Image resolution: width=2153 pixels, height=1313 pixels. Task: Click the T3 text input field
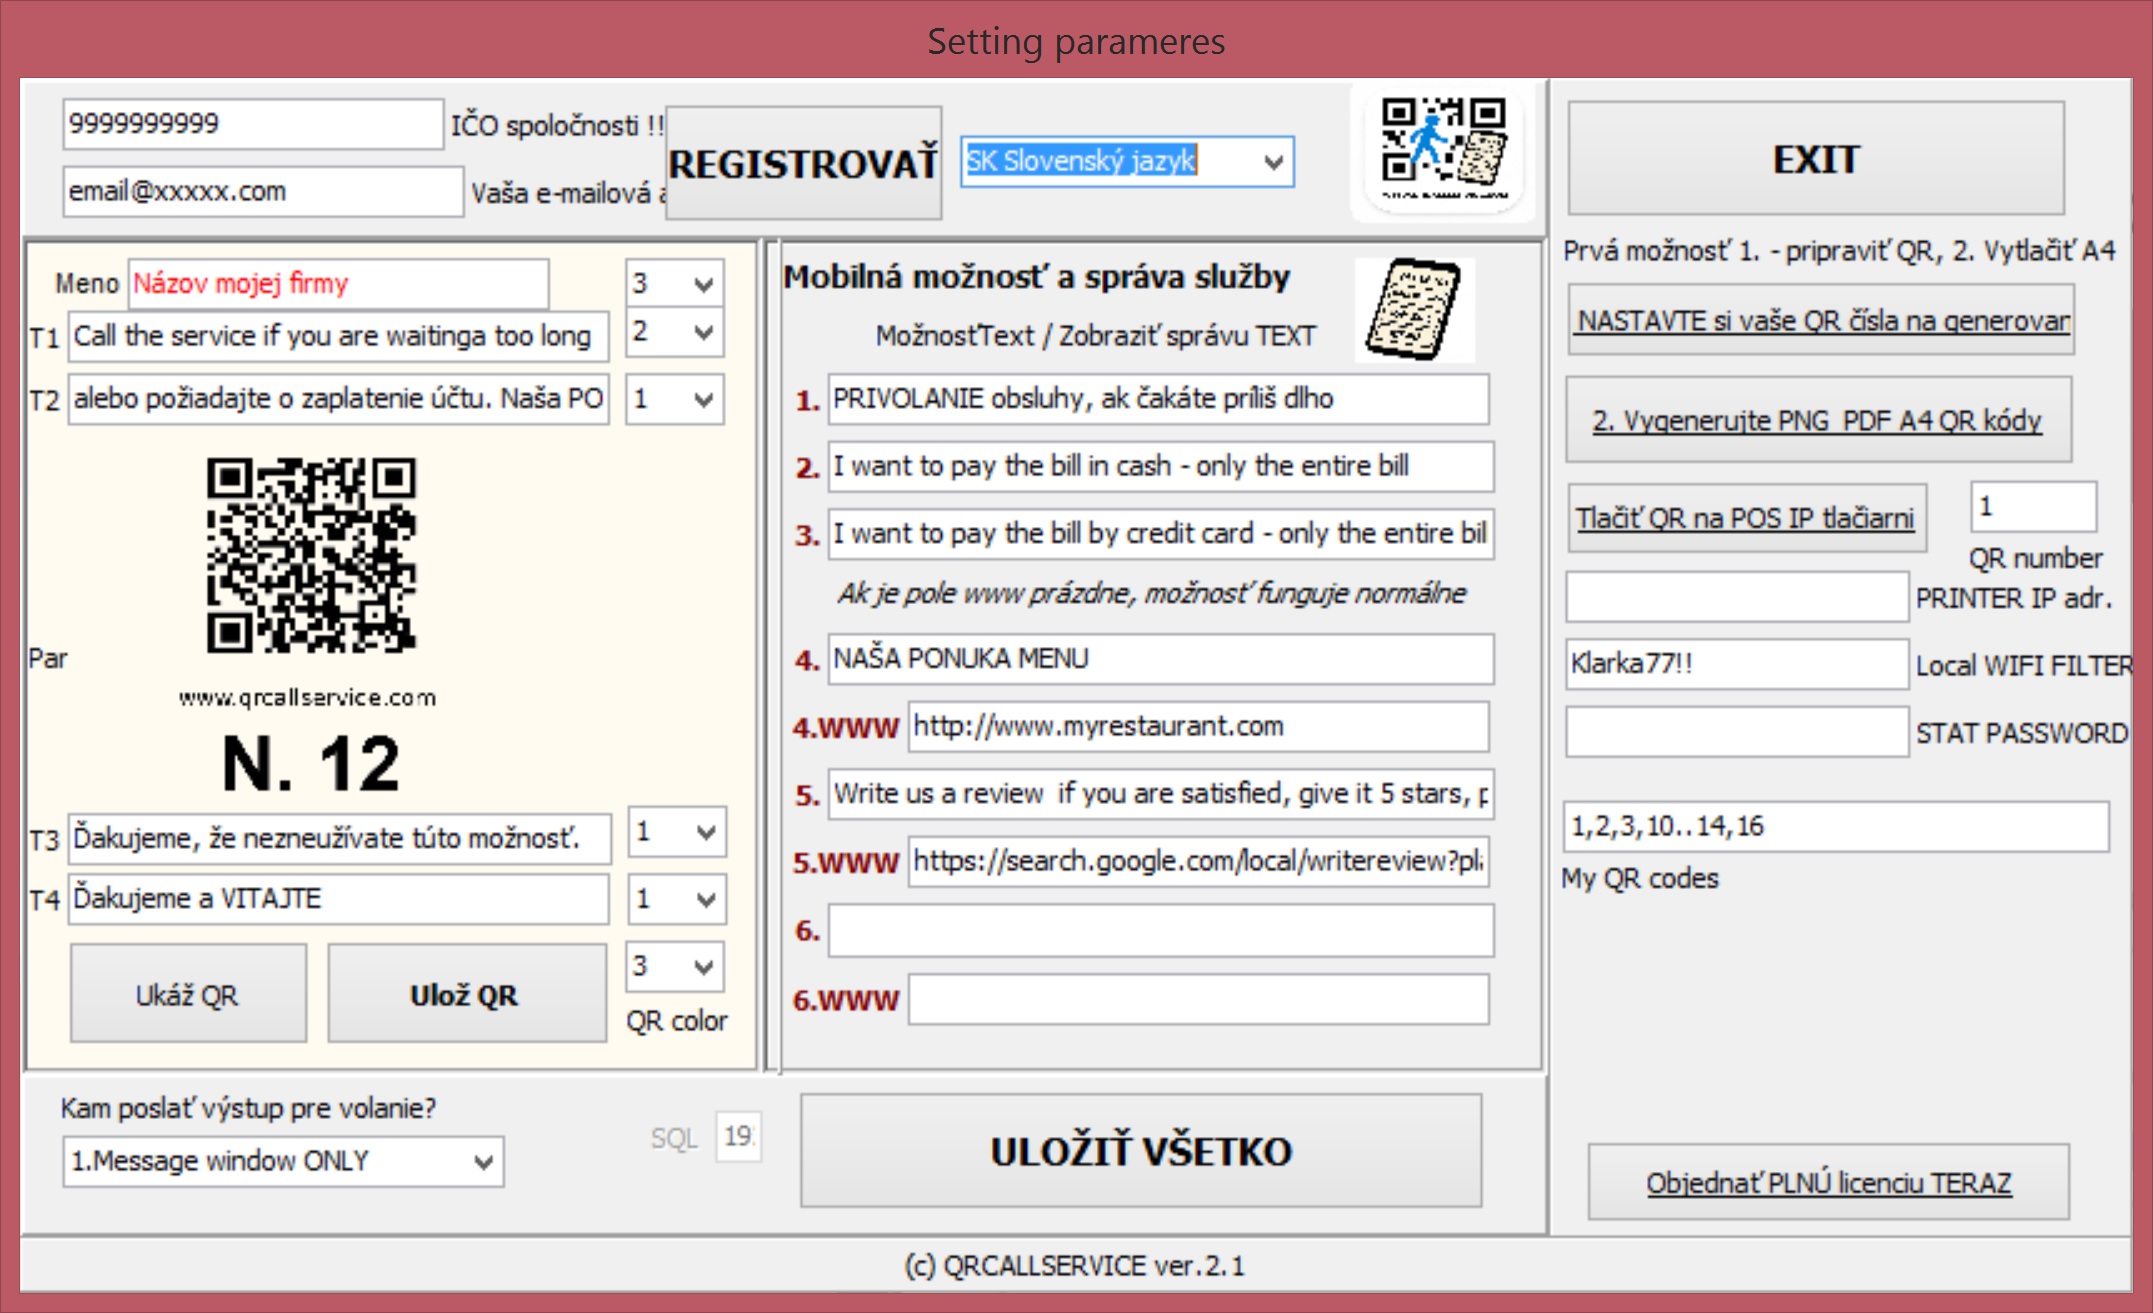[339, 838]
